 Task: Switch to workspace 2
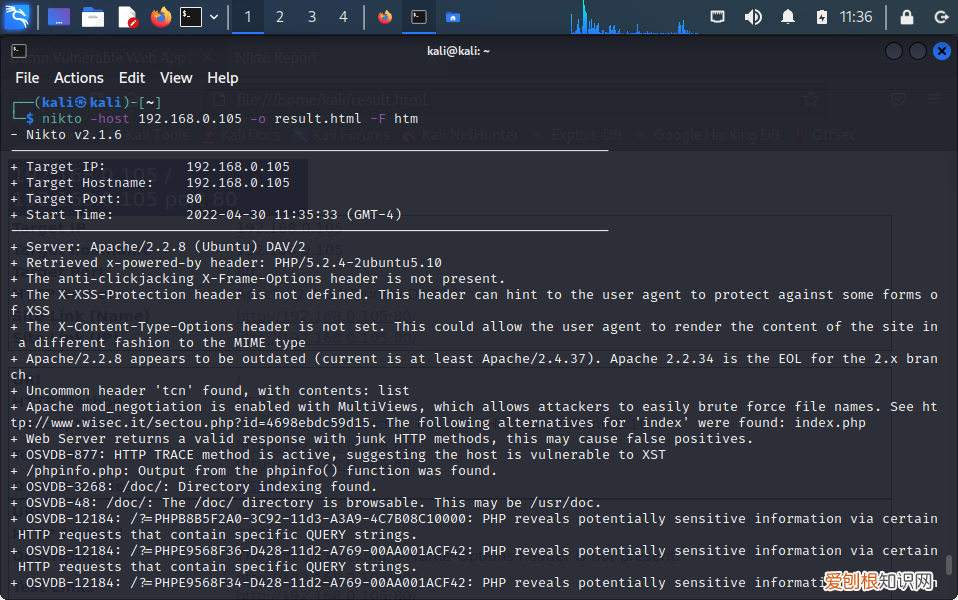[x=280, y=17]
